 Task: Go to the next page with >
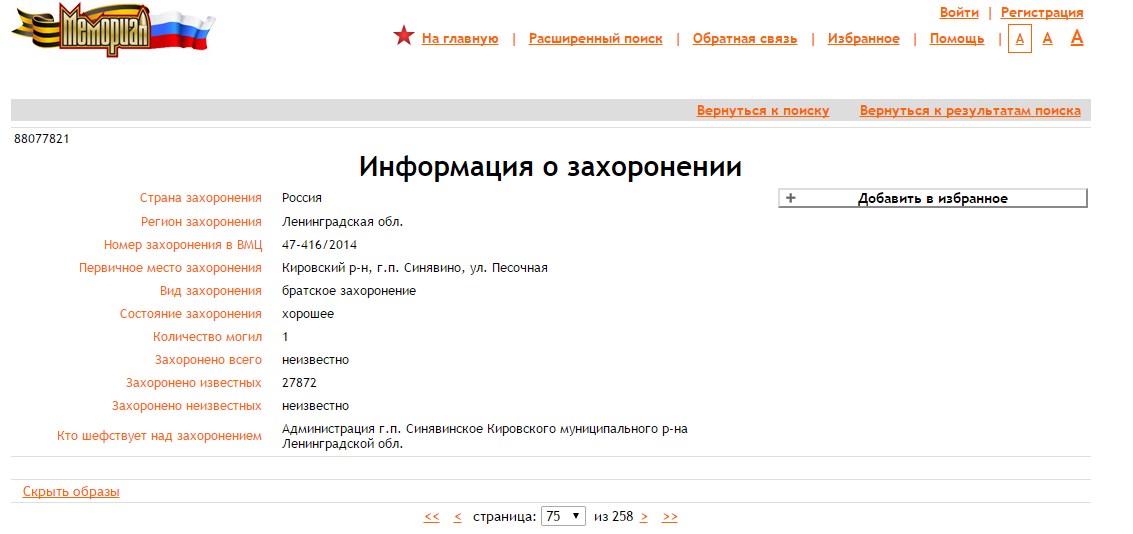click(x=644, y=517)
